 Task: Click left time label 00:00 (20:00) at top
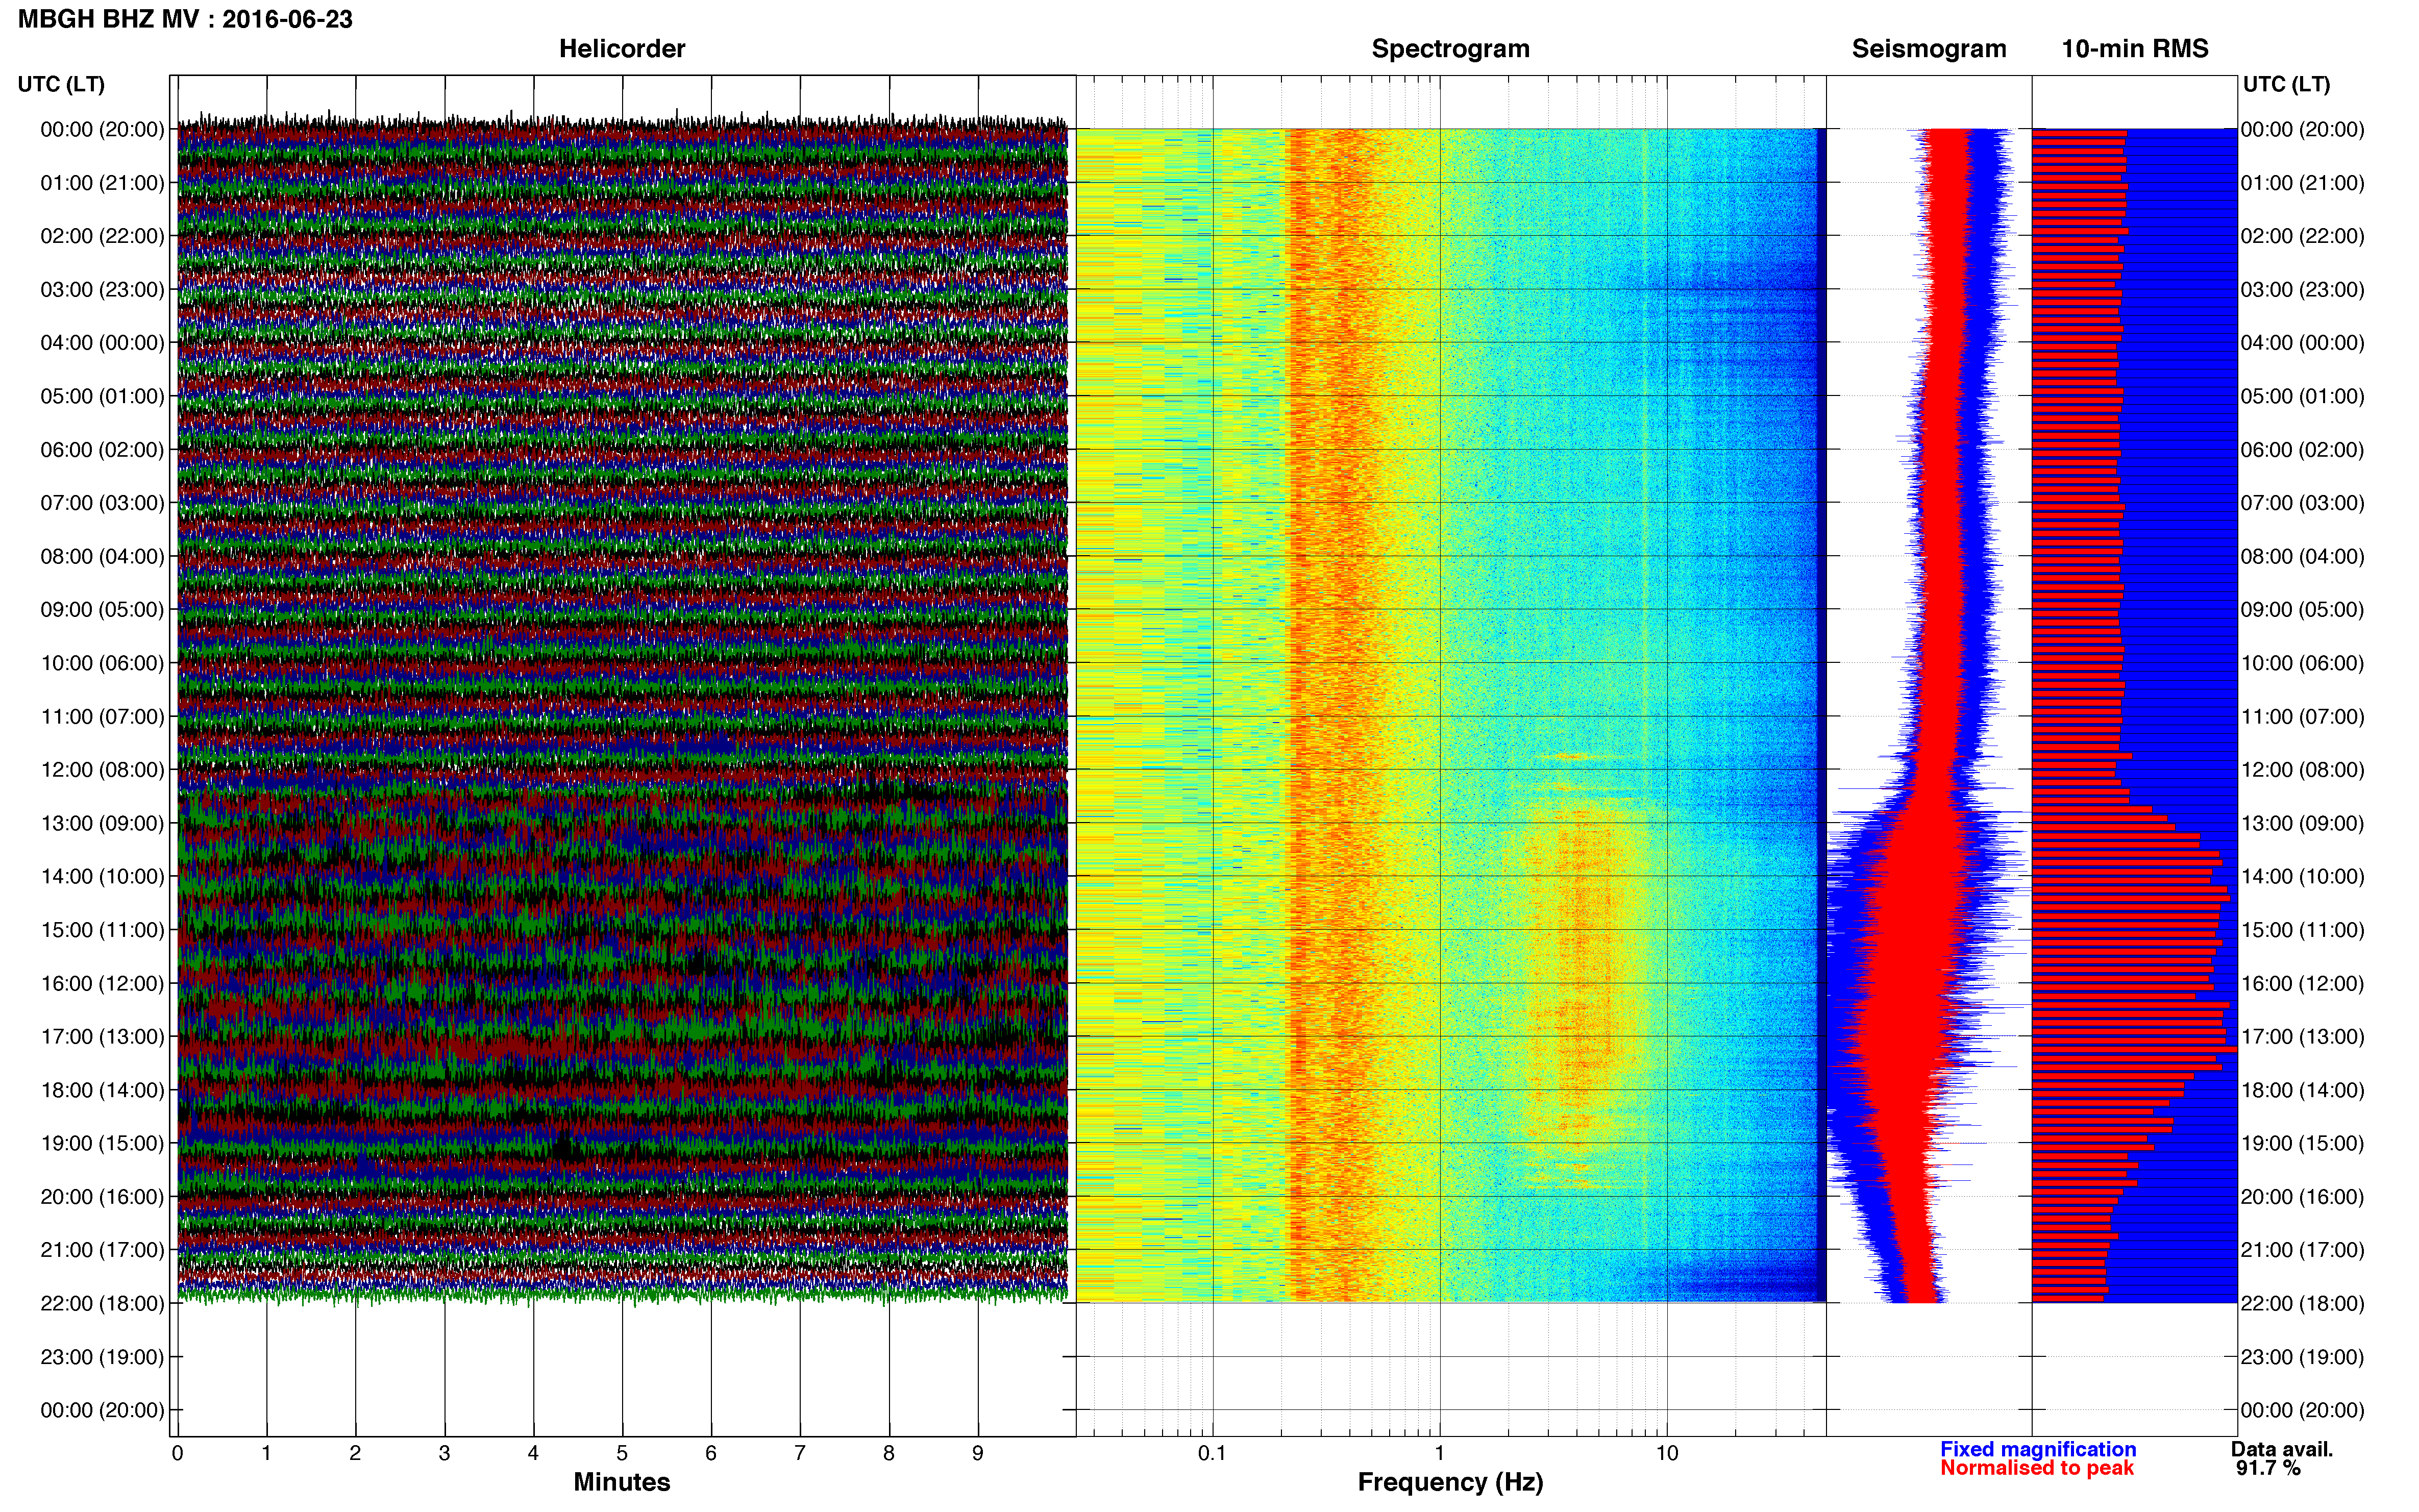(x=102, y=129)
